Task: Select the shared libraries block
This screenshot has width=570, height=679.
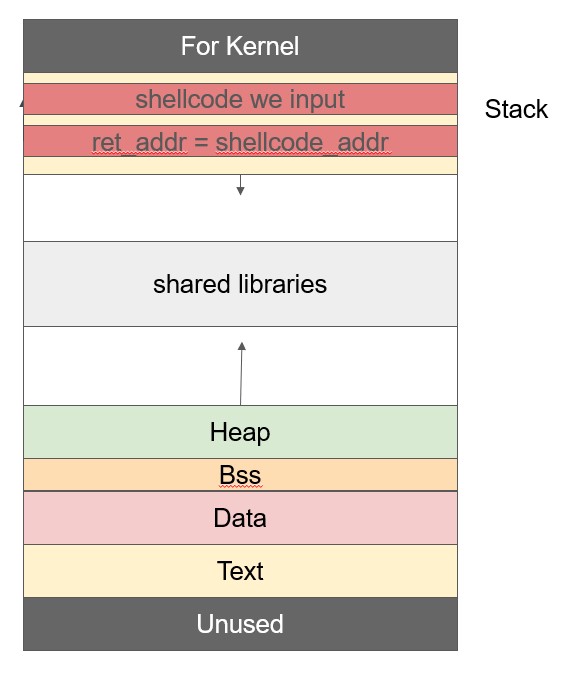Action: 240,284
